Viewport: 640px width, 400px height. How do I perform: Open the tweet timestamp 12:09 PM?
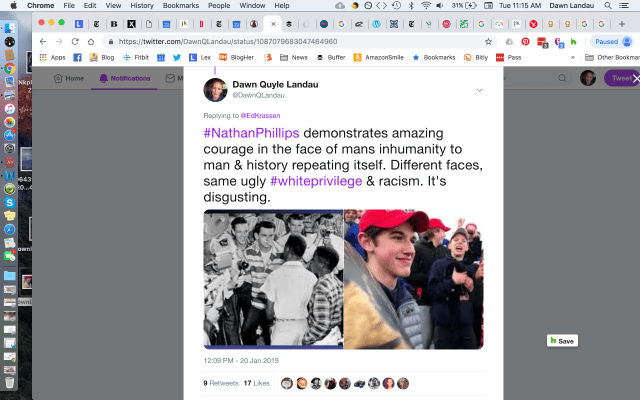pyautogui.click(x=241, y=360)
